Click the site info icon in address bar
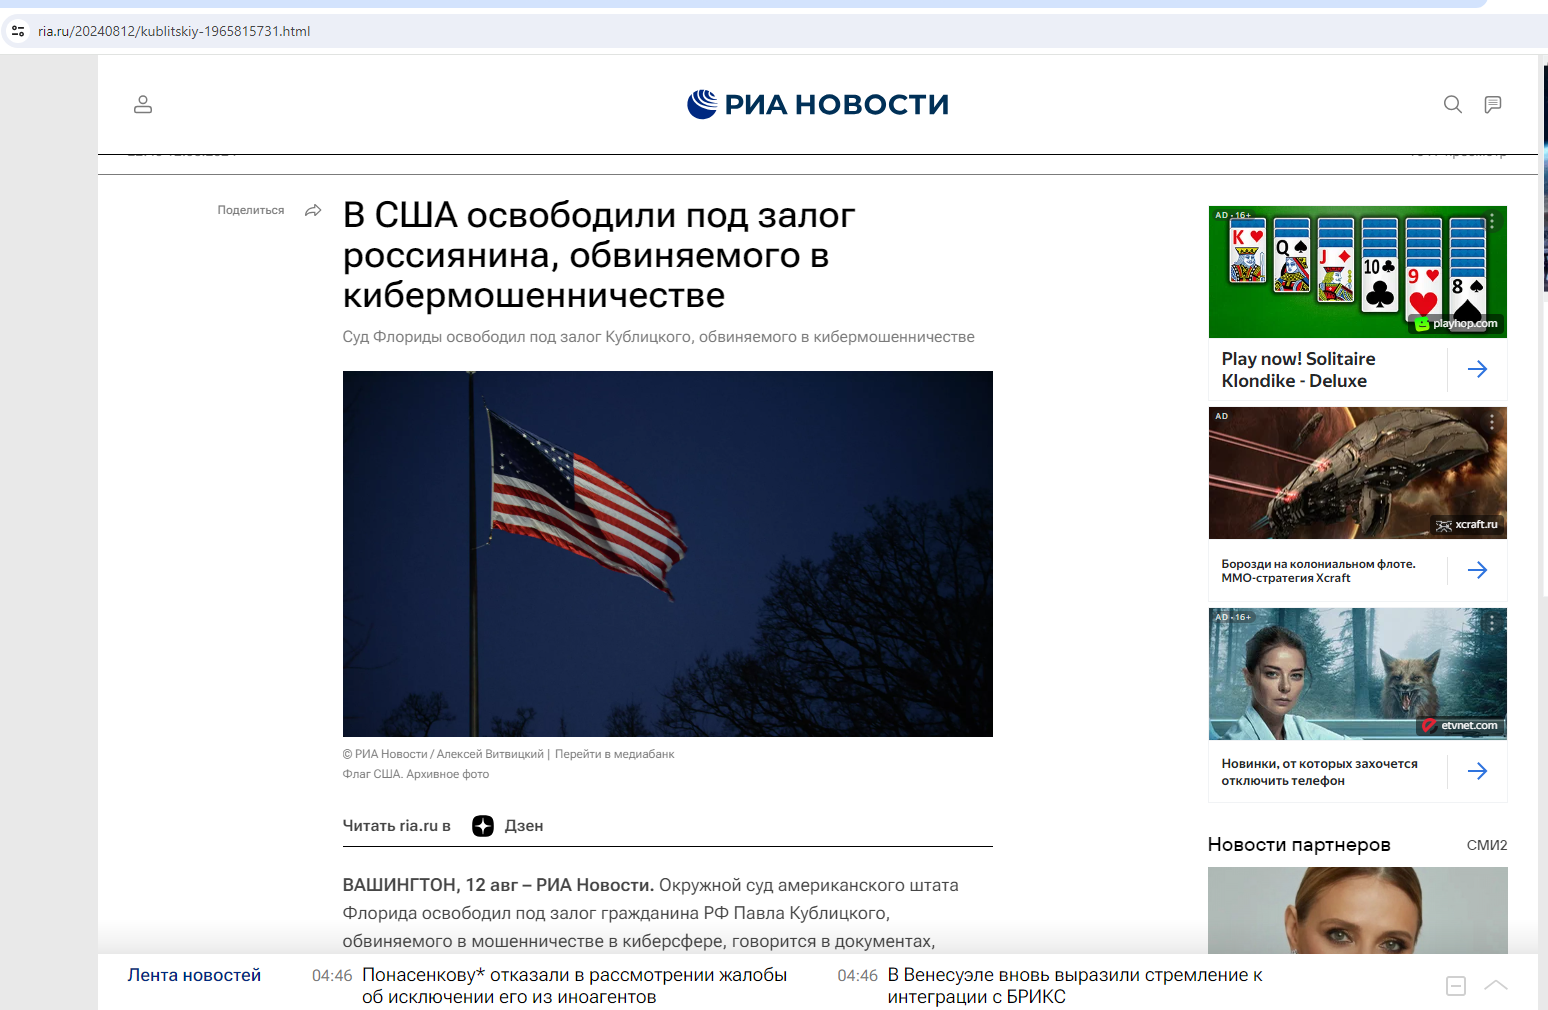This screenshot has height=1010, width=1548. 18,31
